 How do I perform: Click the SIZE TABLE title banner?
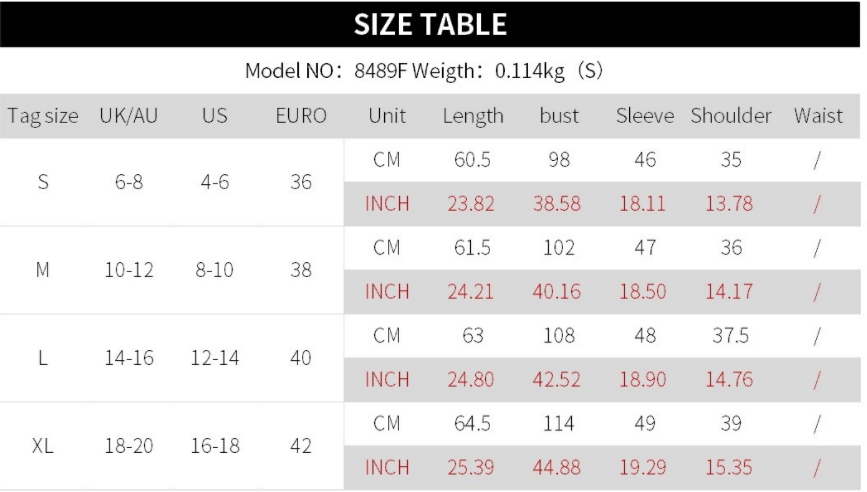pos(432,24)
